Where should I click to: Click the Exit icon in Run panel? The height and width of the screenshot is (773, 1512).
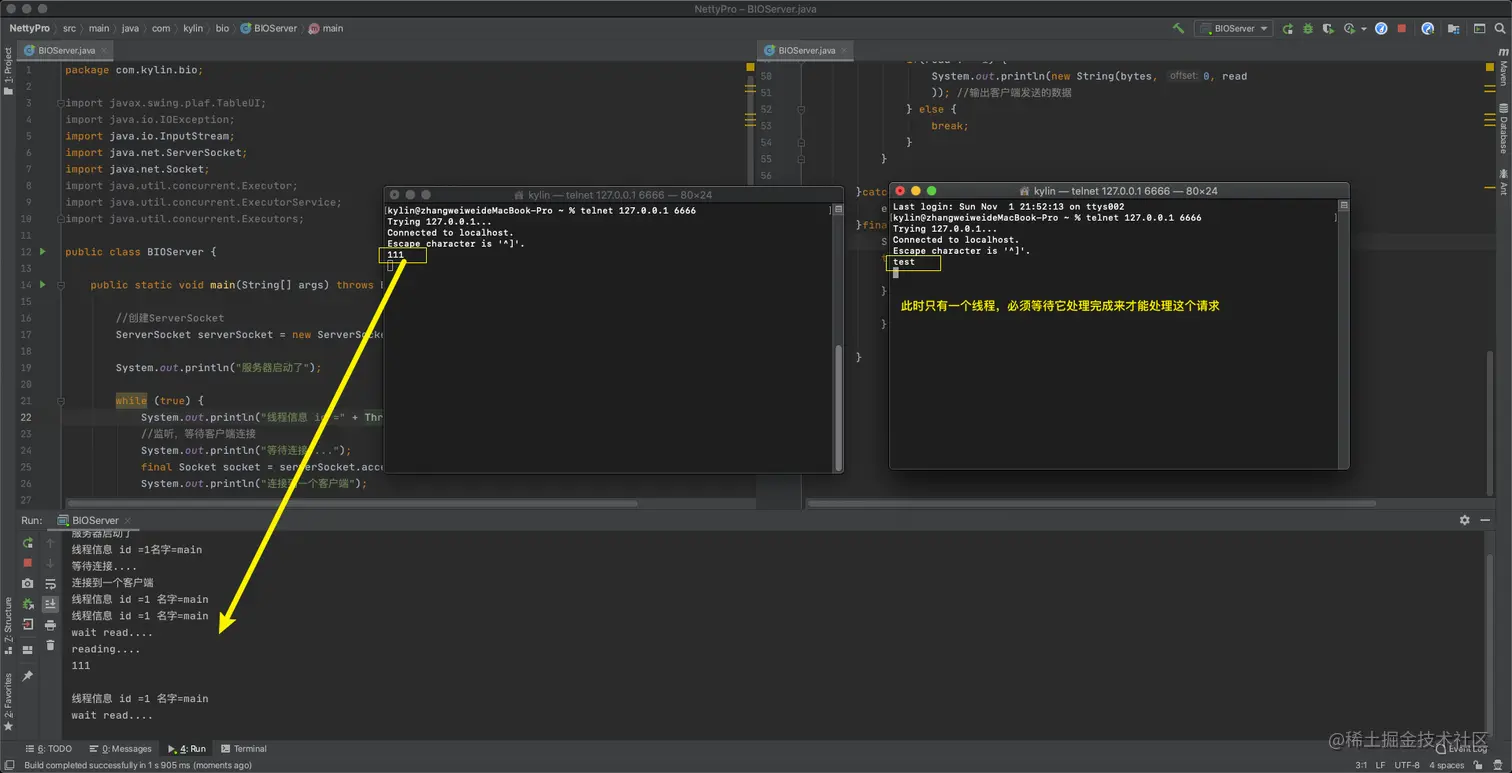tap(28, 624)
